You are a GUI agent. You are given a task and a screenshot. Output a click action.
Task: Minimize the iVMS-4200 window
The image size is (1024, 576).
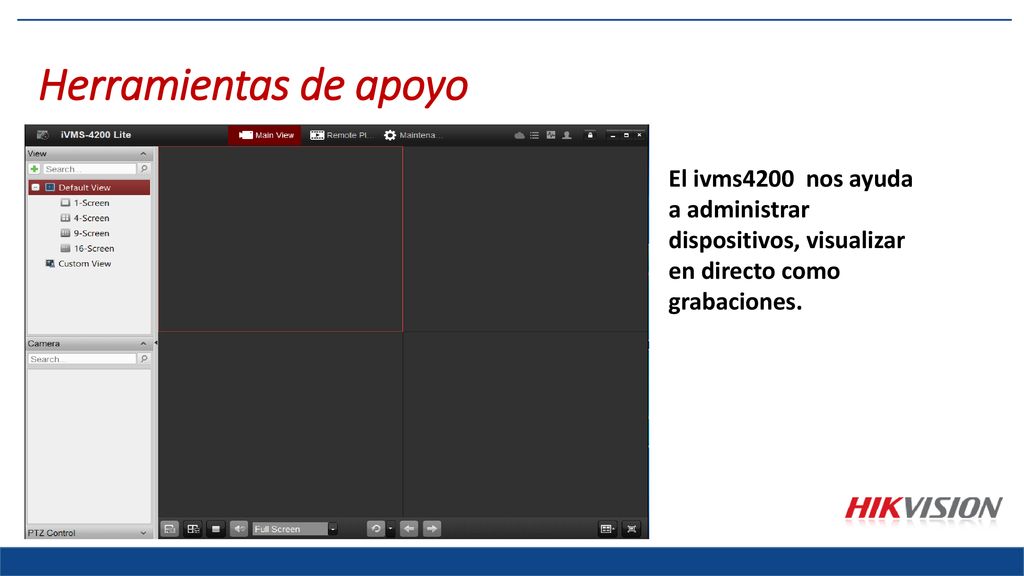613,135
